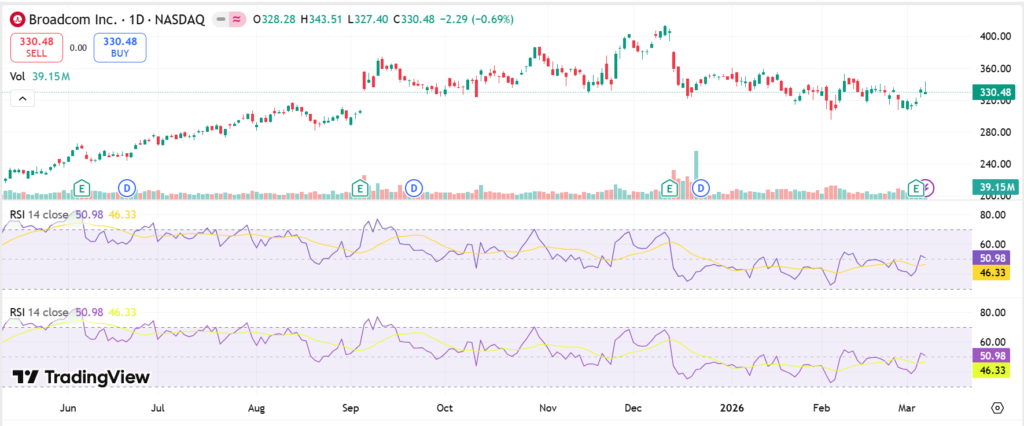Select the Vol 39.15M indicator legend
1024x426 pixels.
tap(40, 76)
